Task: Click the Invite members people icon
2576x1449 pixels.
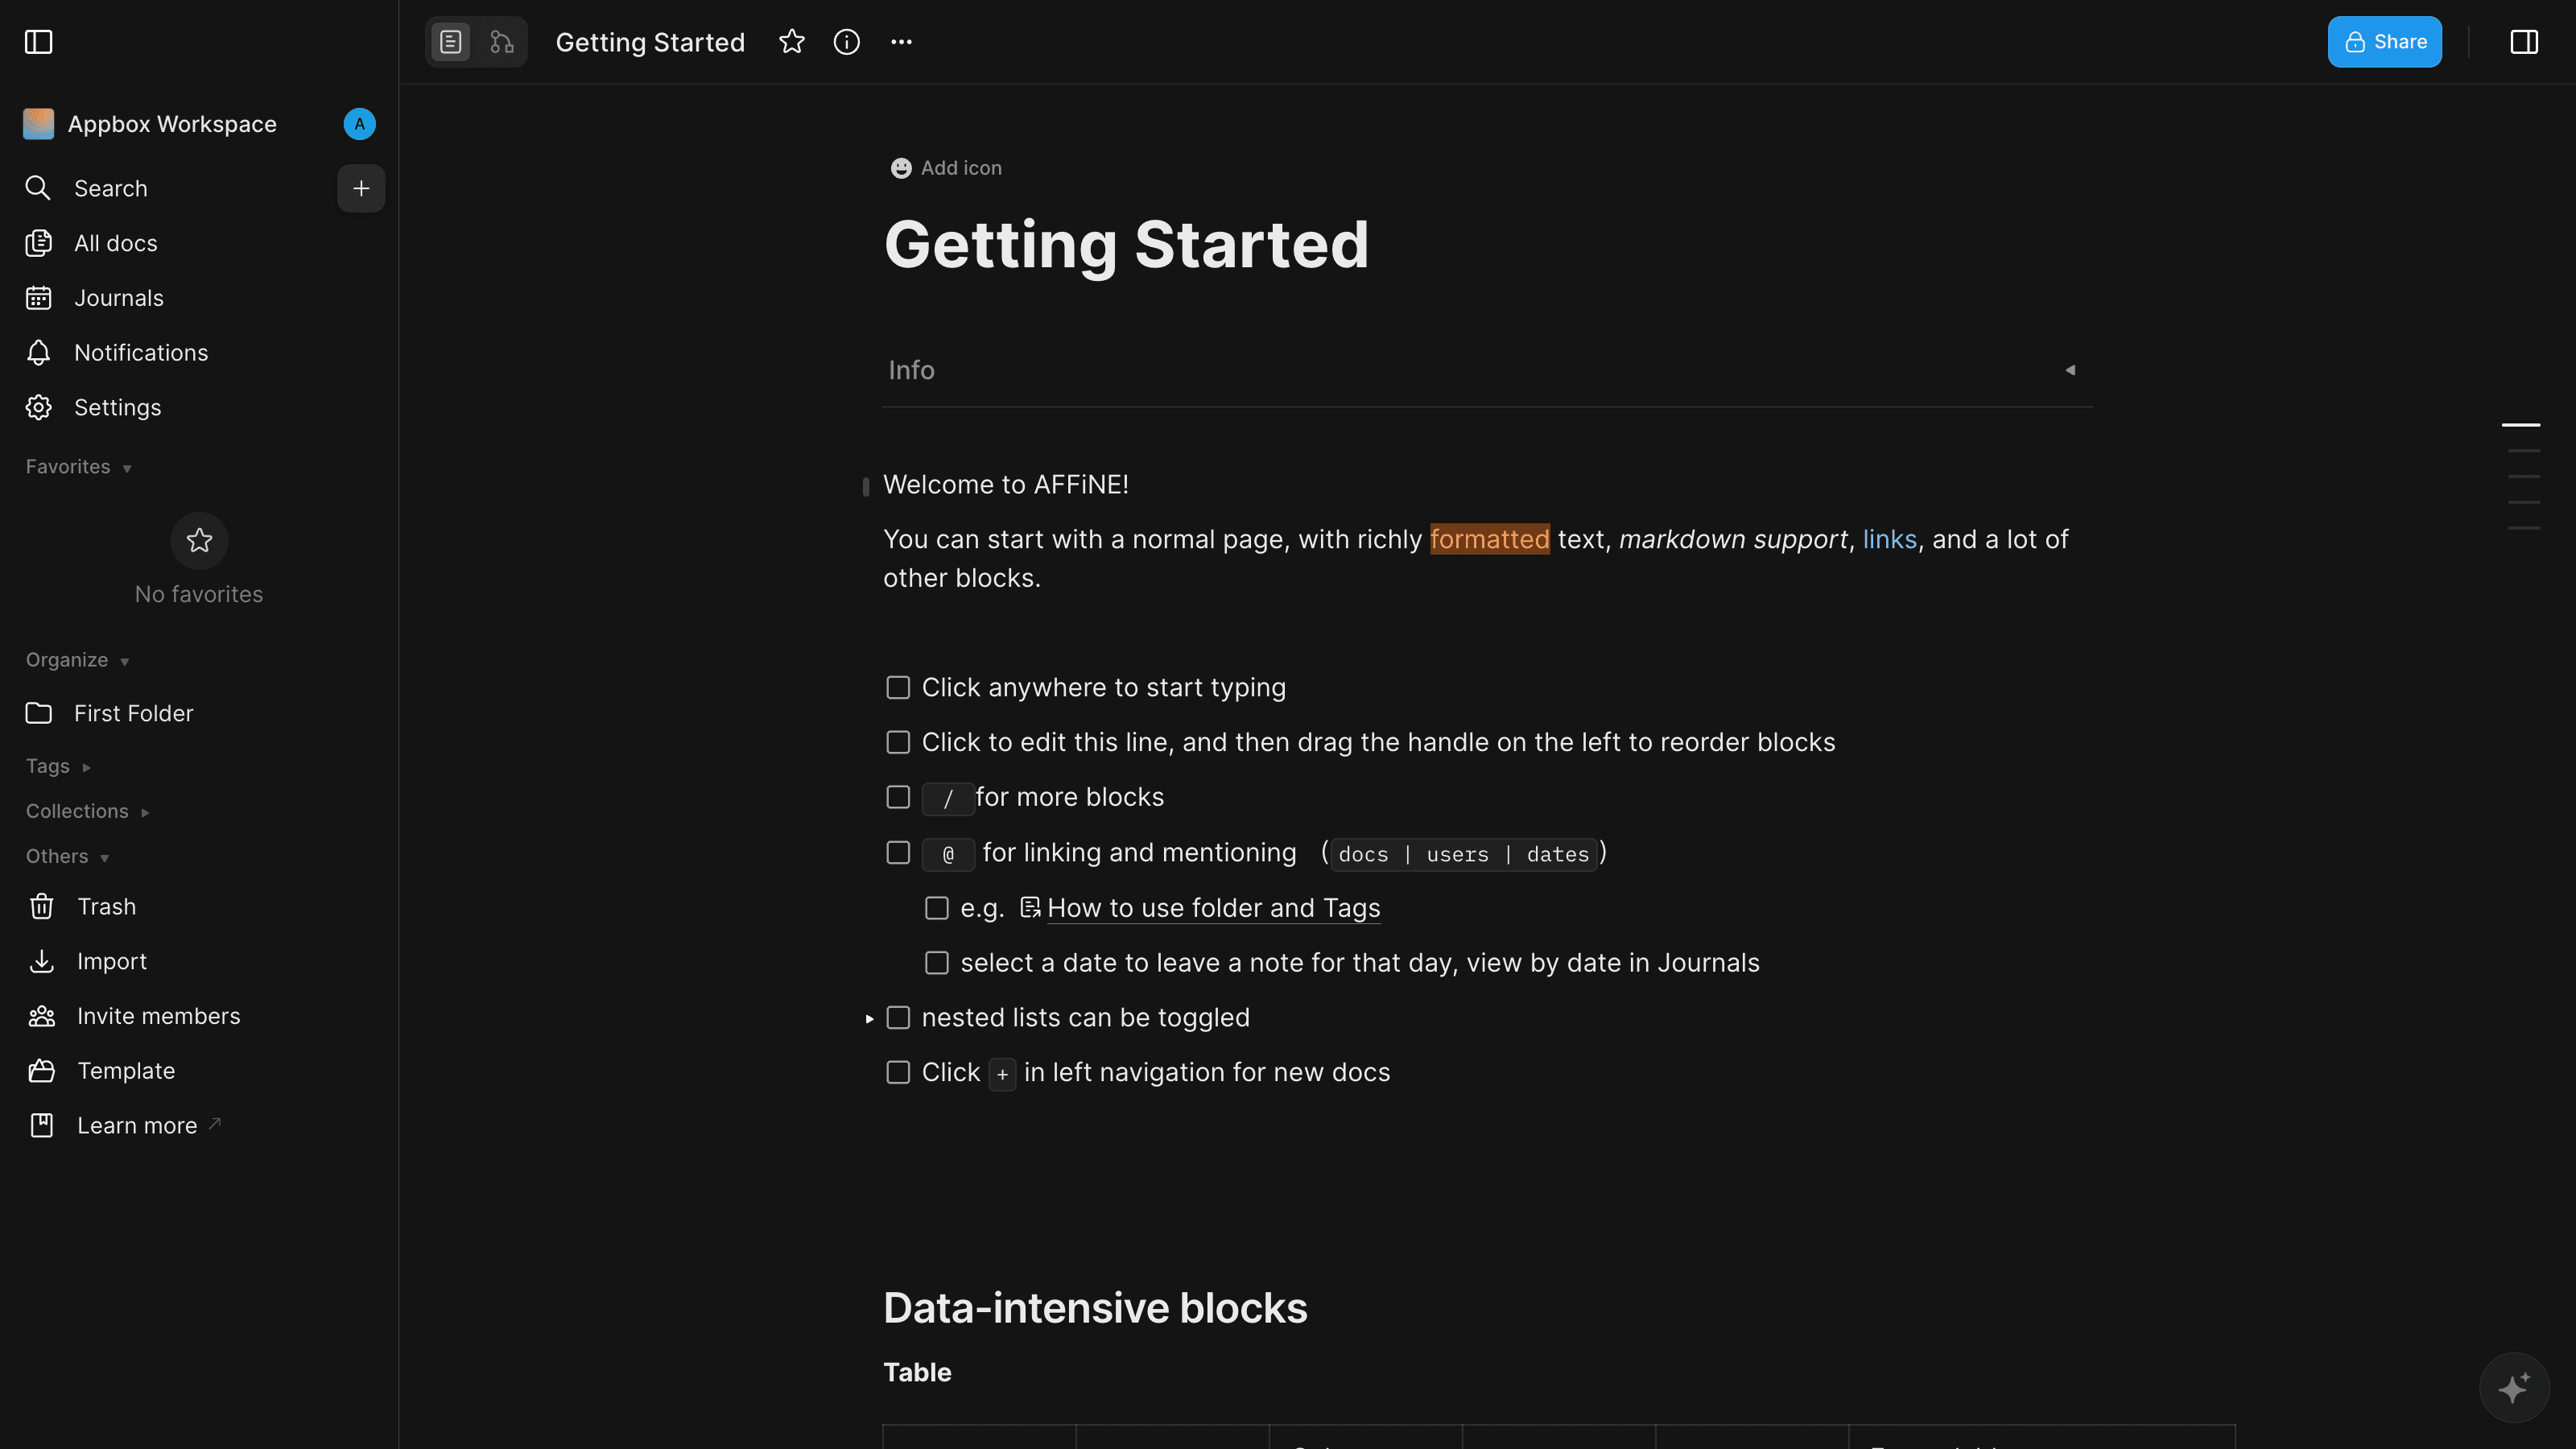Action: tap(41, 1016)
